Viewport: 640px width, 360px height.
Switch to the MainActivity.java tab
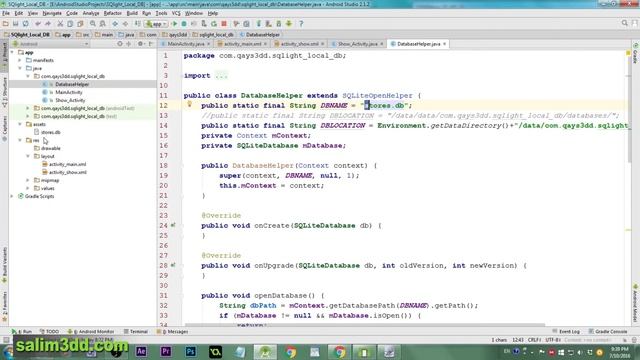186,44
